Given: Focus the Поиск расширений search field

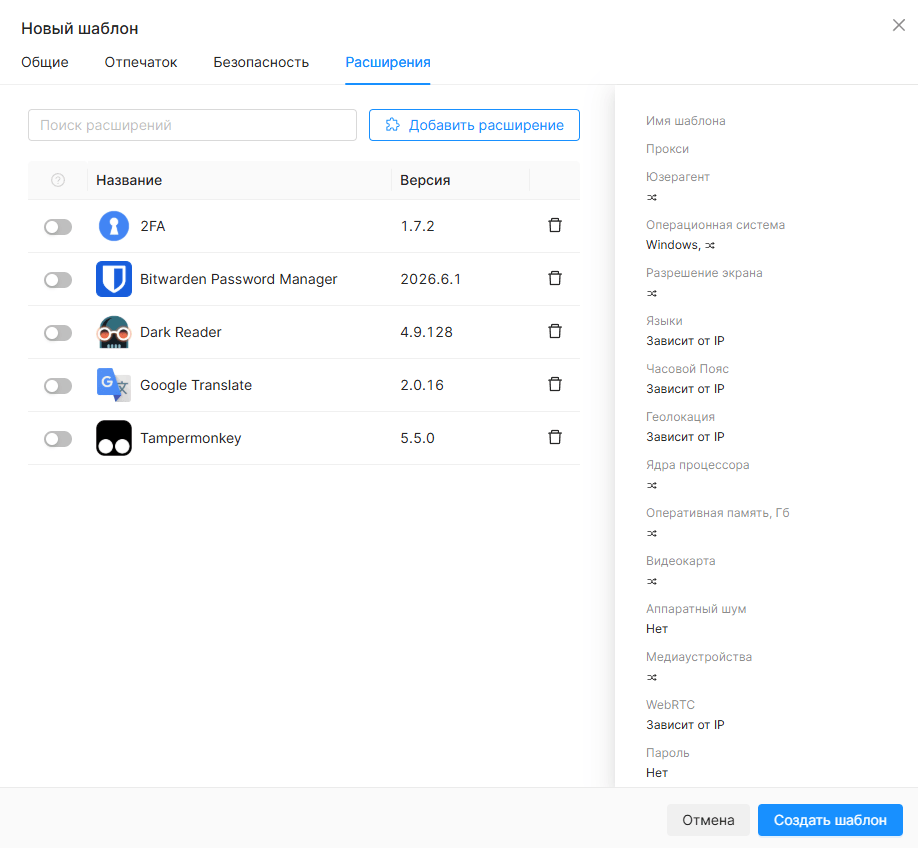Looking at the screenshot, I should 192,125.
